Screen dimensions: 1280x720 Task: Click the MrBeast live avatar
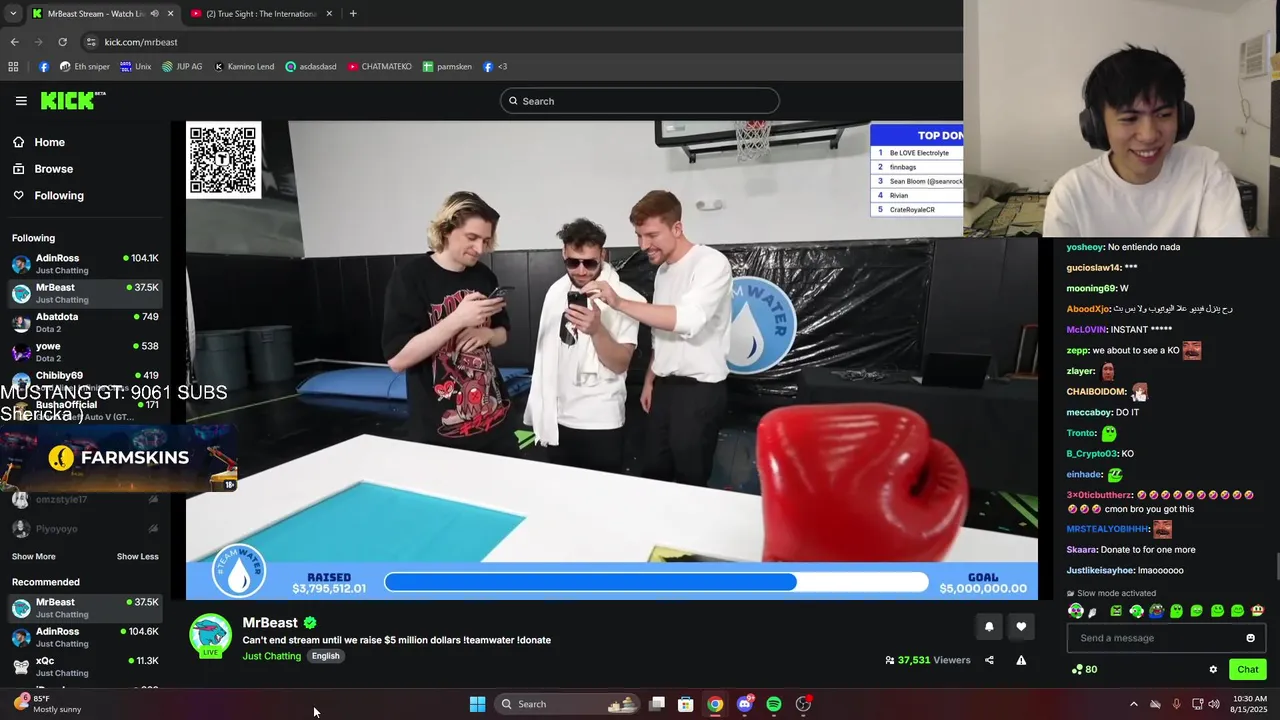[x=211, y=636]
